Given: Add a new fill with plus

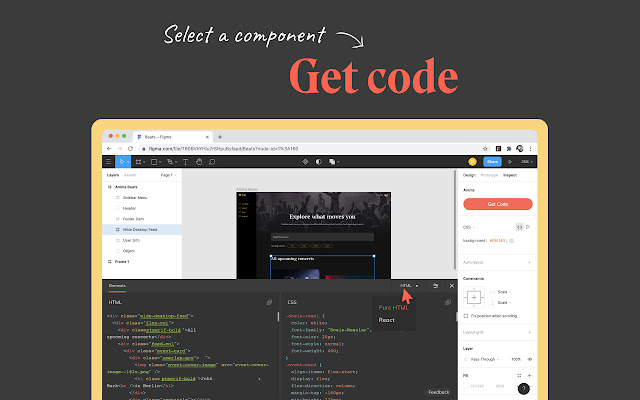Looking at the screenshot, I should tap(529, 376).
